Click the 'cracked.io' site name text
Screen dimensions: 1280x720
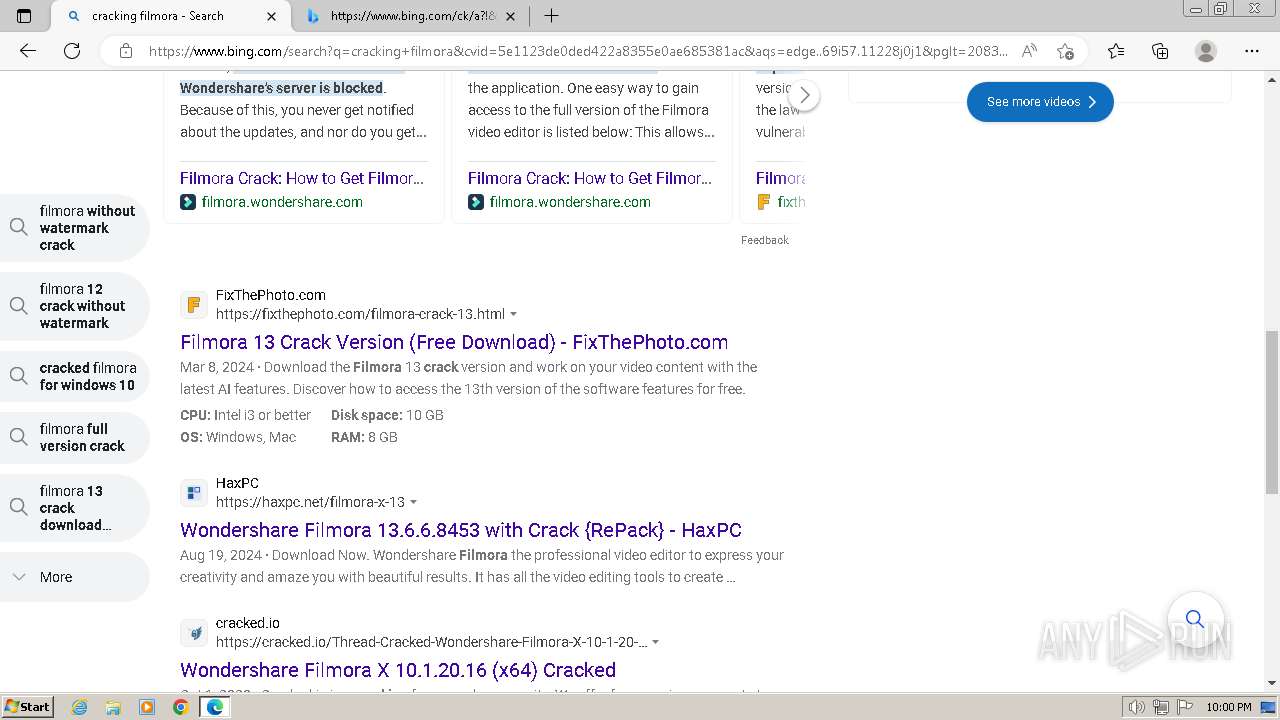[x=248, y=623]
